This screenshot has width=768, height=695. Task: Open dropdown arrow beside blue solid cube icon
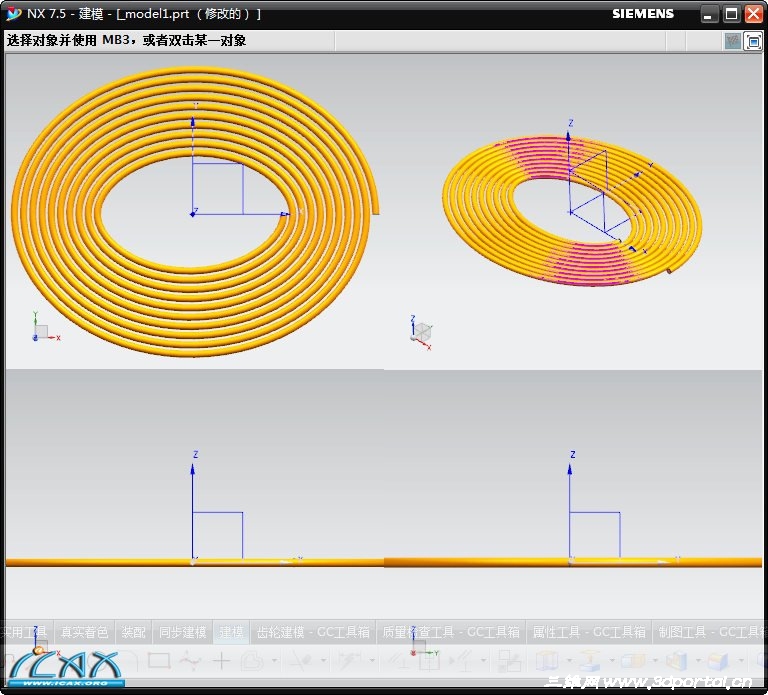[698, 661]
